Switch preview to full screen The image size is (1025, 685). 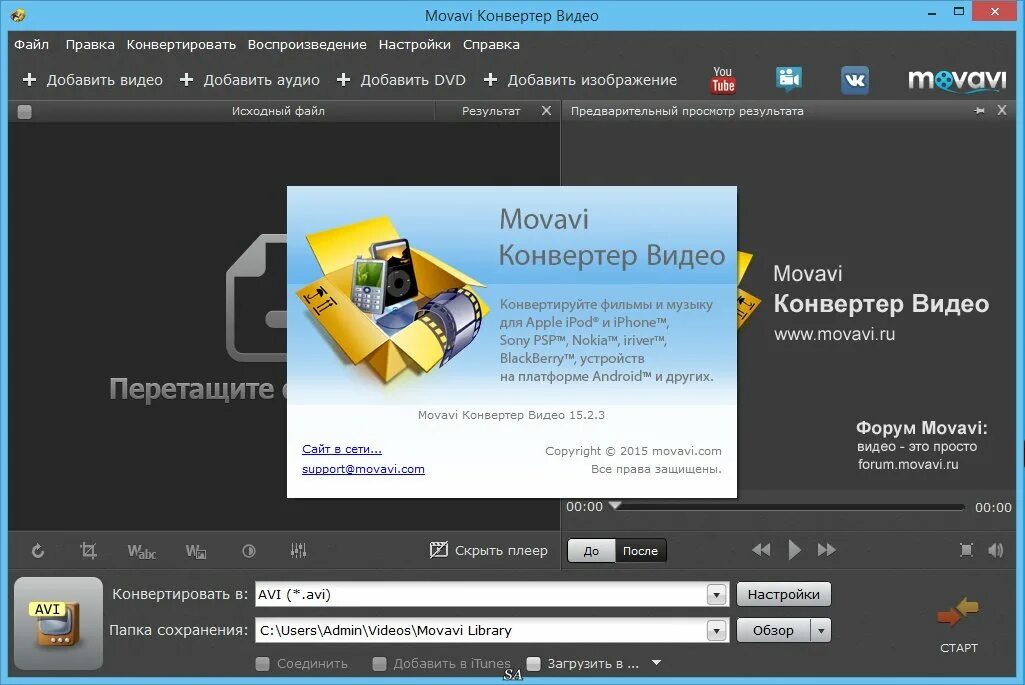[966, 550]
